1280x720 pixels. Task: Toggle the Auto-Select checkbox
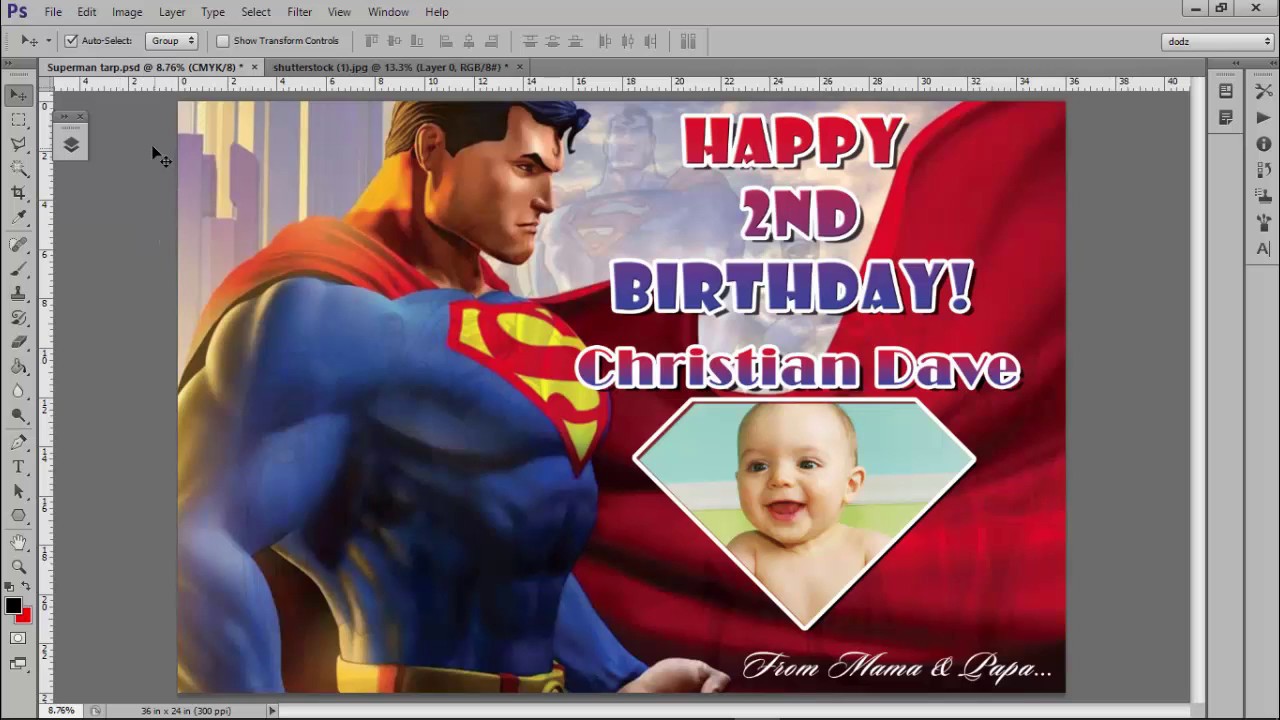pyautogui.click(x=71, y=41)
